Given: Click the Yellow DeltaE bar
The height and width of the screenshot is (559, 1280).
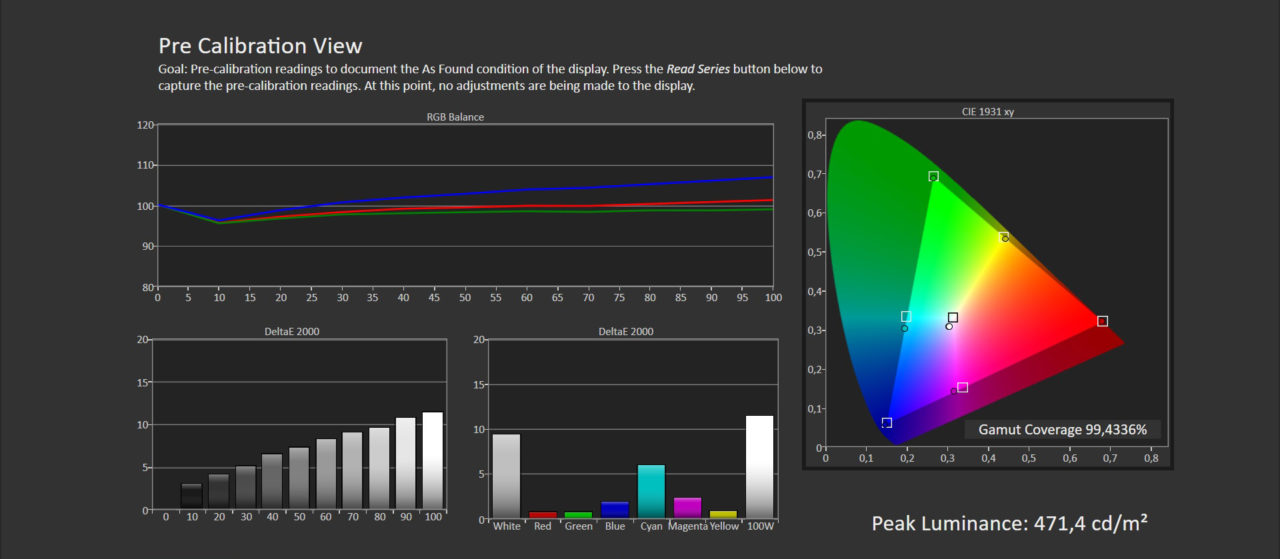Looking at the screenshot, I should 723,515.
